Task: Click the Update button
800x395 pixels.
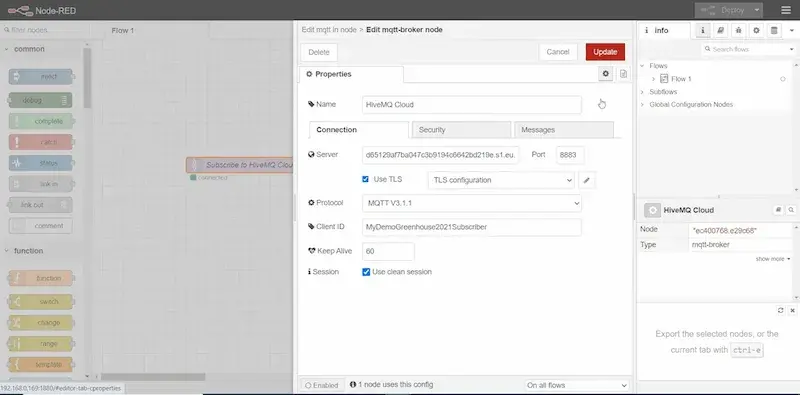Action: (605, 52)
